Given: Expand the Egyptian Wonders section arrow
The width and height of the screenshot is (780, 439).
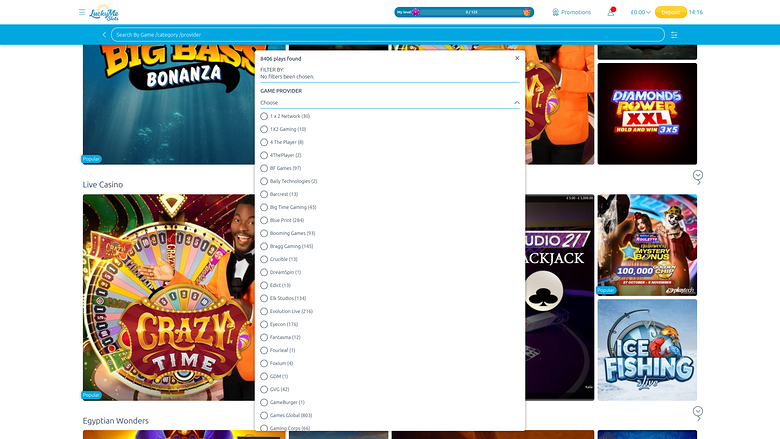Looking at the screenshot, I should 698,413.
